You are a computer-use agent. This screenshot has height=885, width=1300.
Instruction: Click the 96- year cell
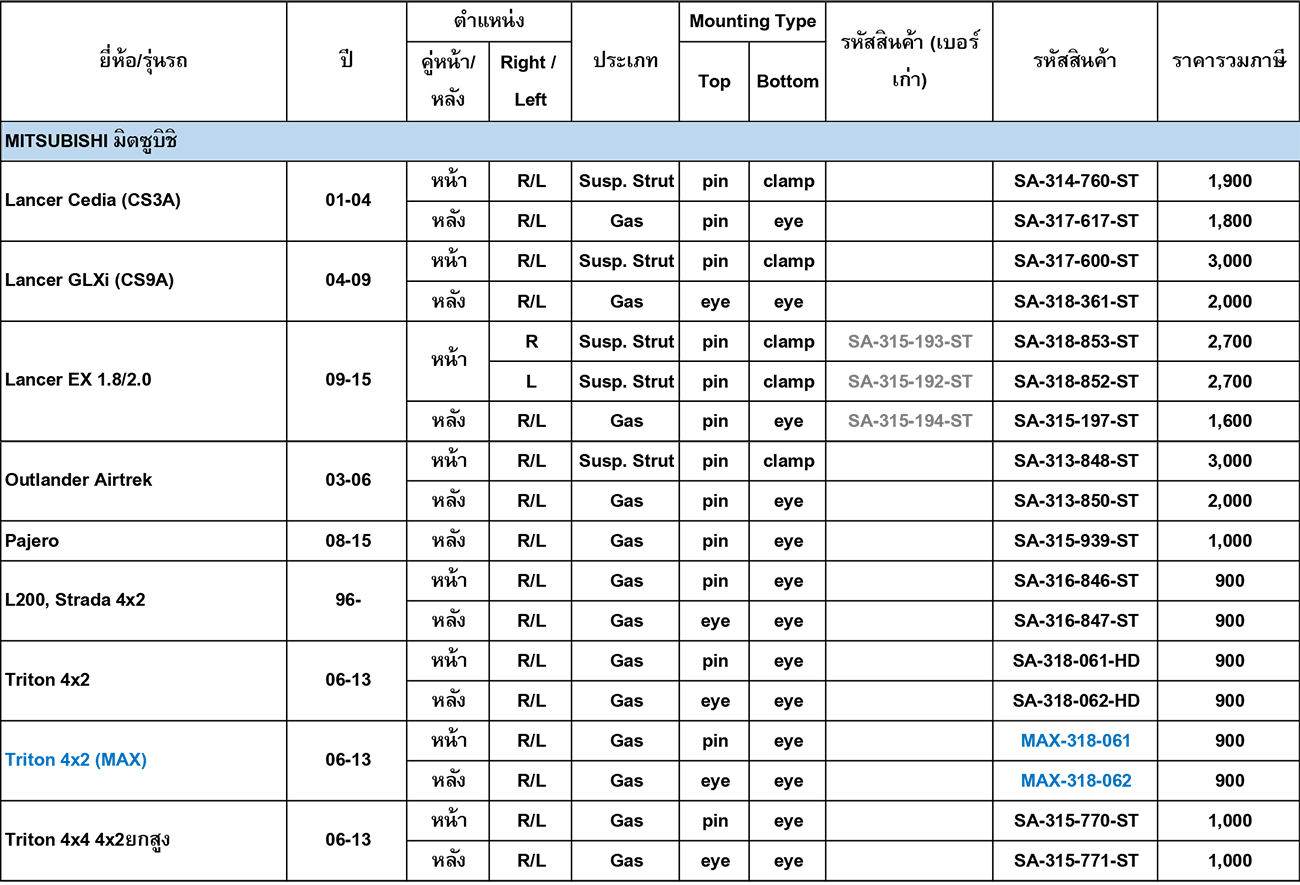pyautogui.click(x=347, y=601)
